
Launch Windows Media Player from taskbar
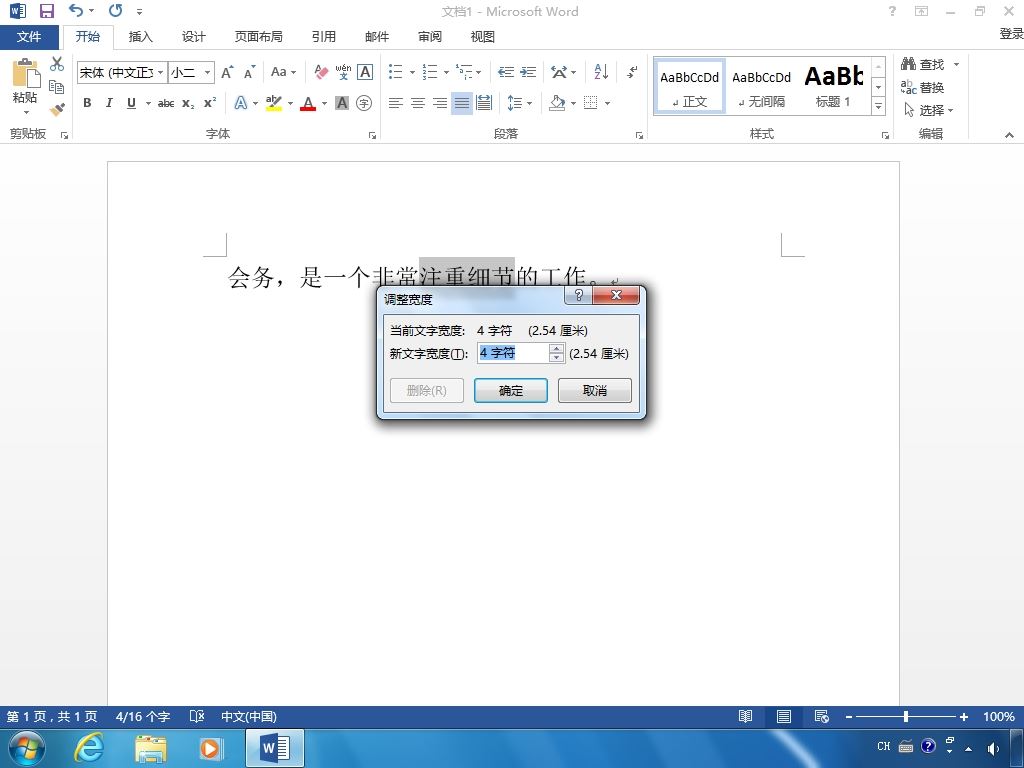point(210,748)
